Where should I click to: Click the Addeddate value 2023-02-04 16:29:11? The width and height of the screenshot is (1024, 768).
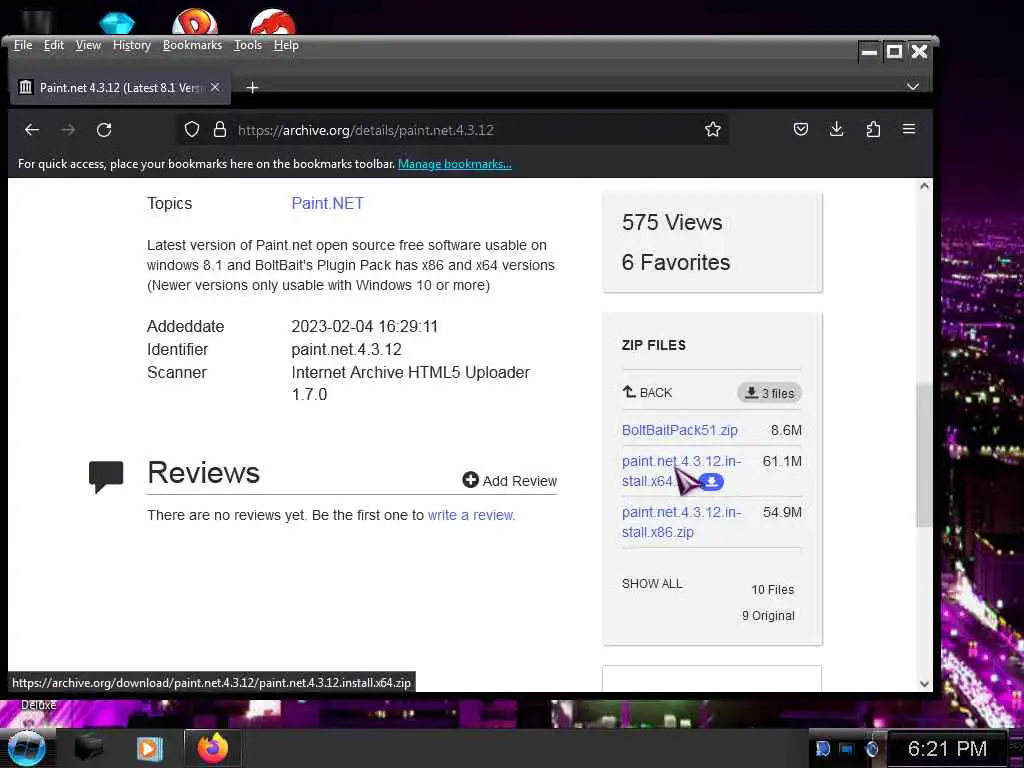[364, 327]
